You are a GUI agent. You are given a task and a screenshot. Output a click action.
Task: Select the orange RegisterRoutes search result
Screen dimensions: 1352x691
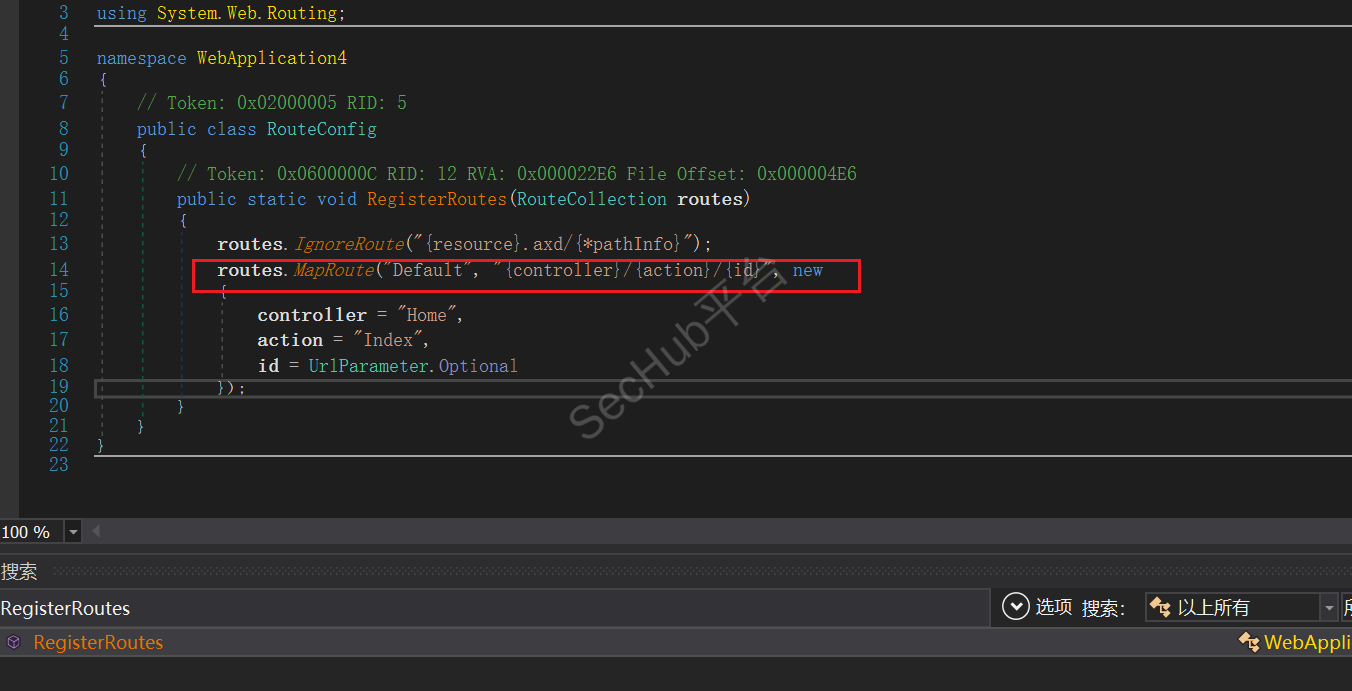point(98,642)
